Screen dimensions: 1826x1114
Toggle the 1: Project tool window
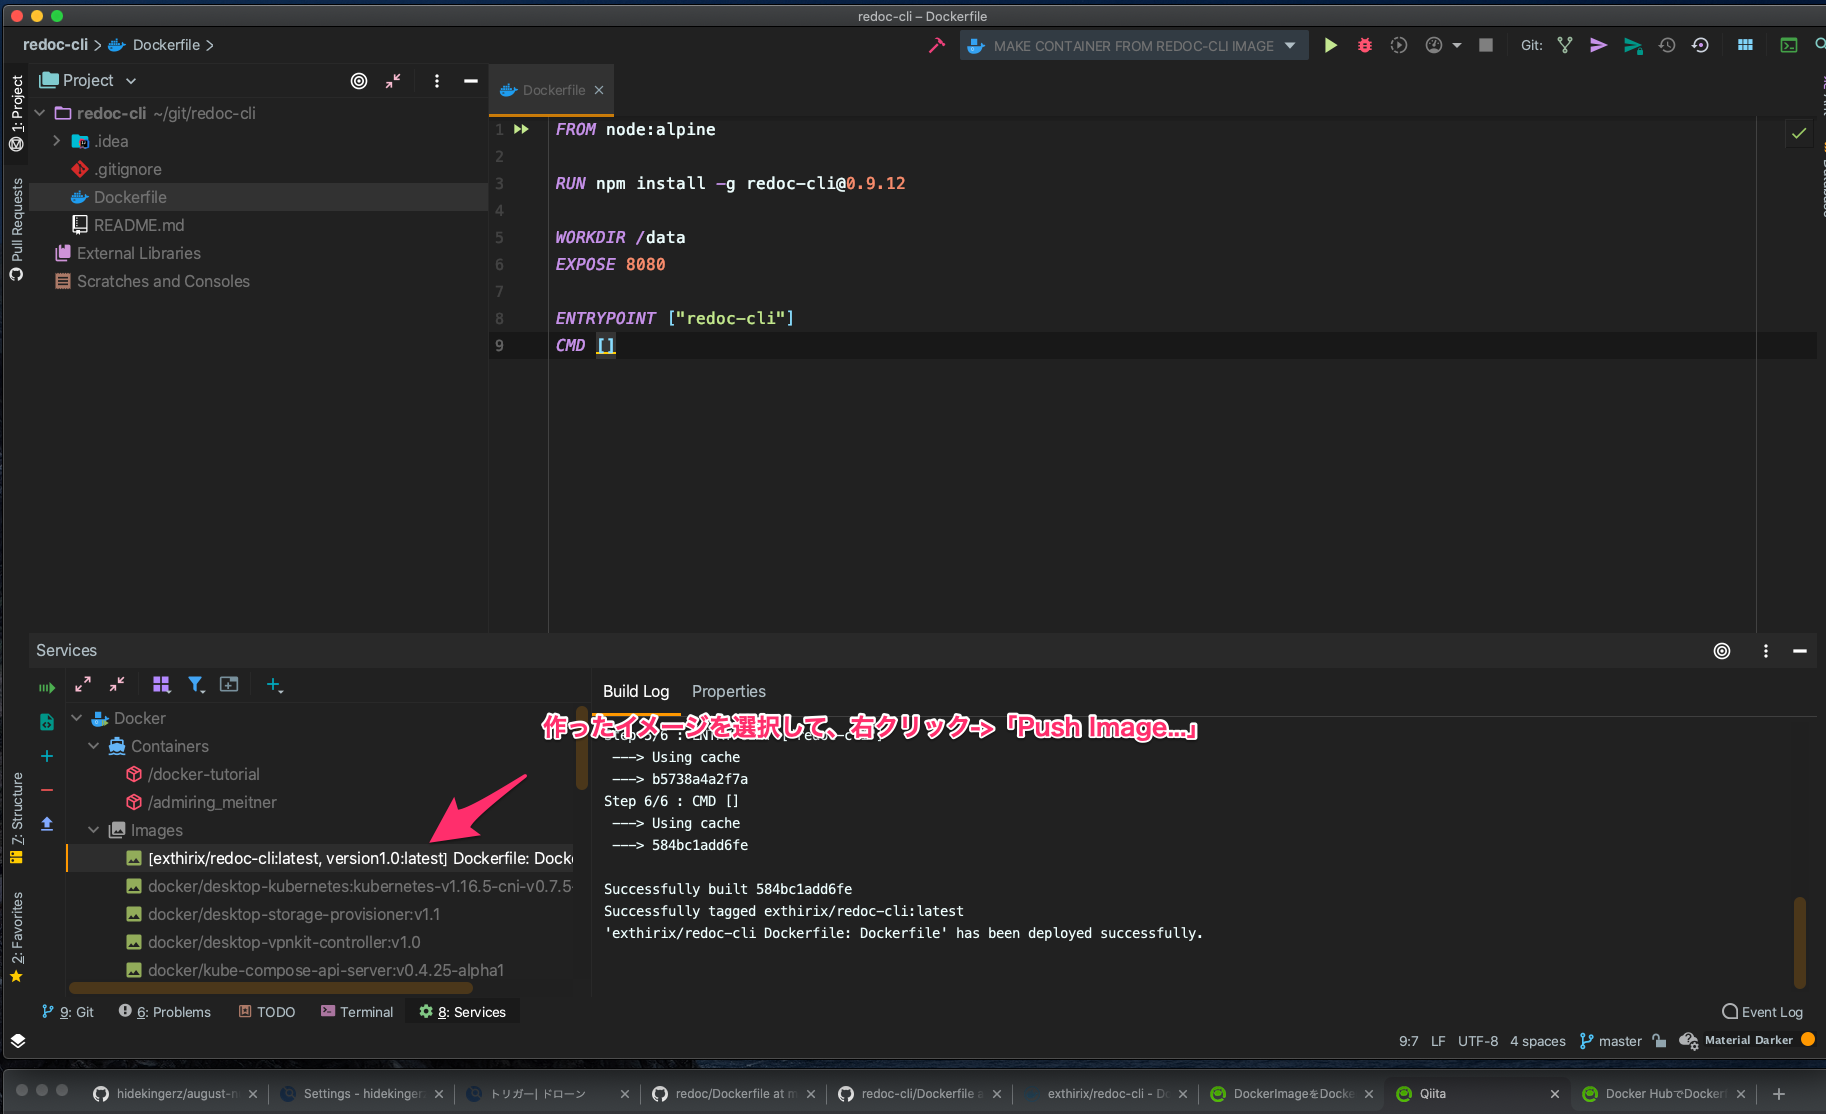point(16,112)
